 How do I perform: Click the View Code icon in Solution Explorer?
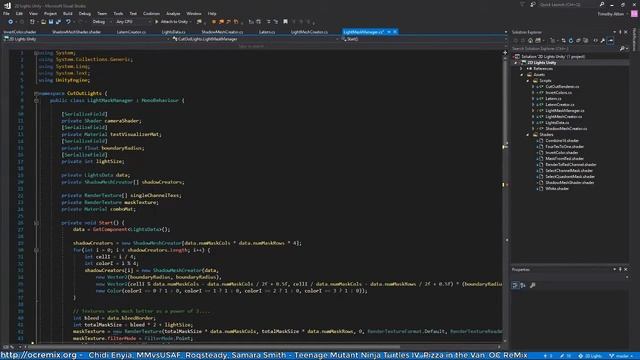tap(596, 40)
